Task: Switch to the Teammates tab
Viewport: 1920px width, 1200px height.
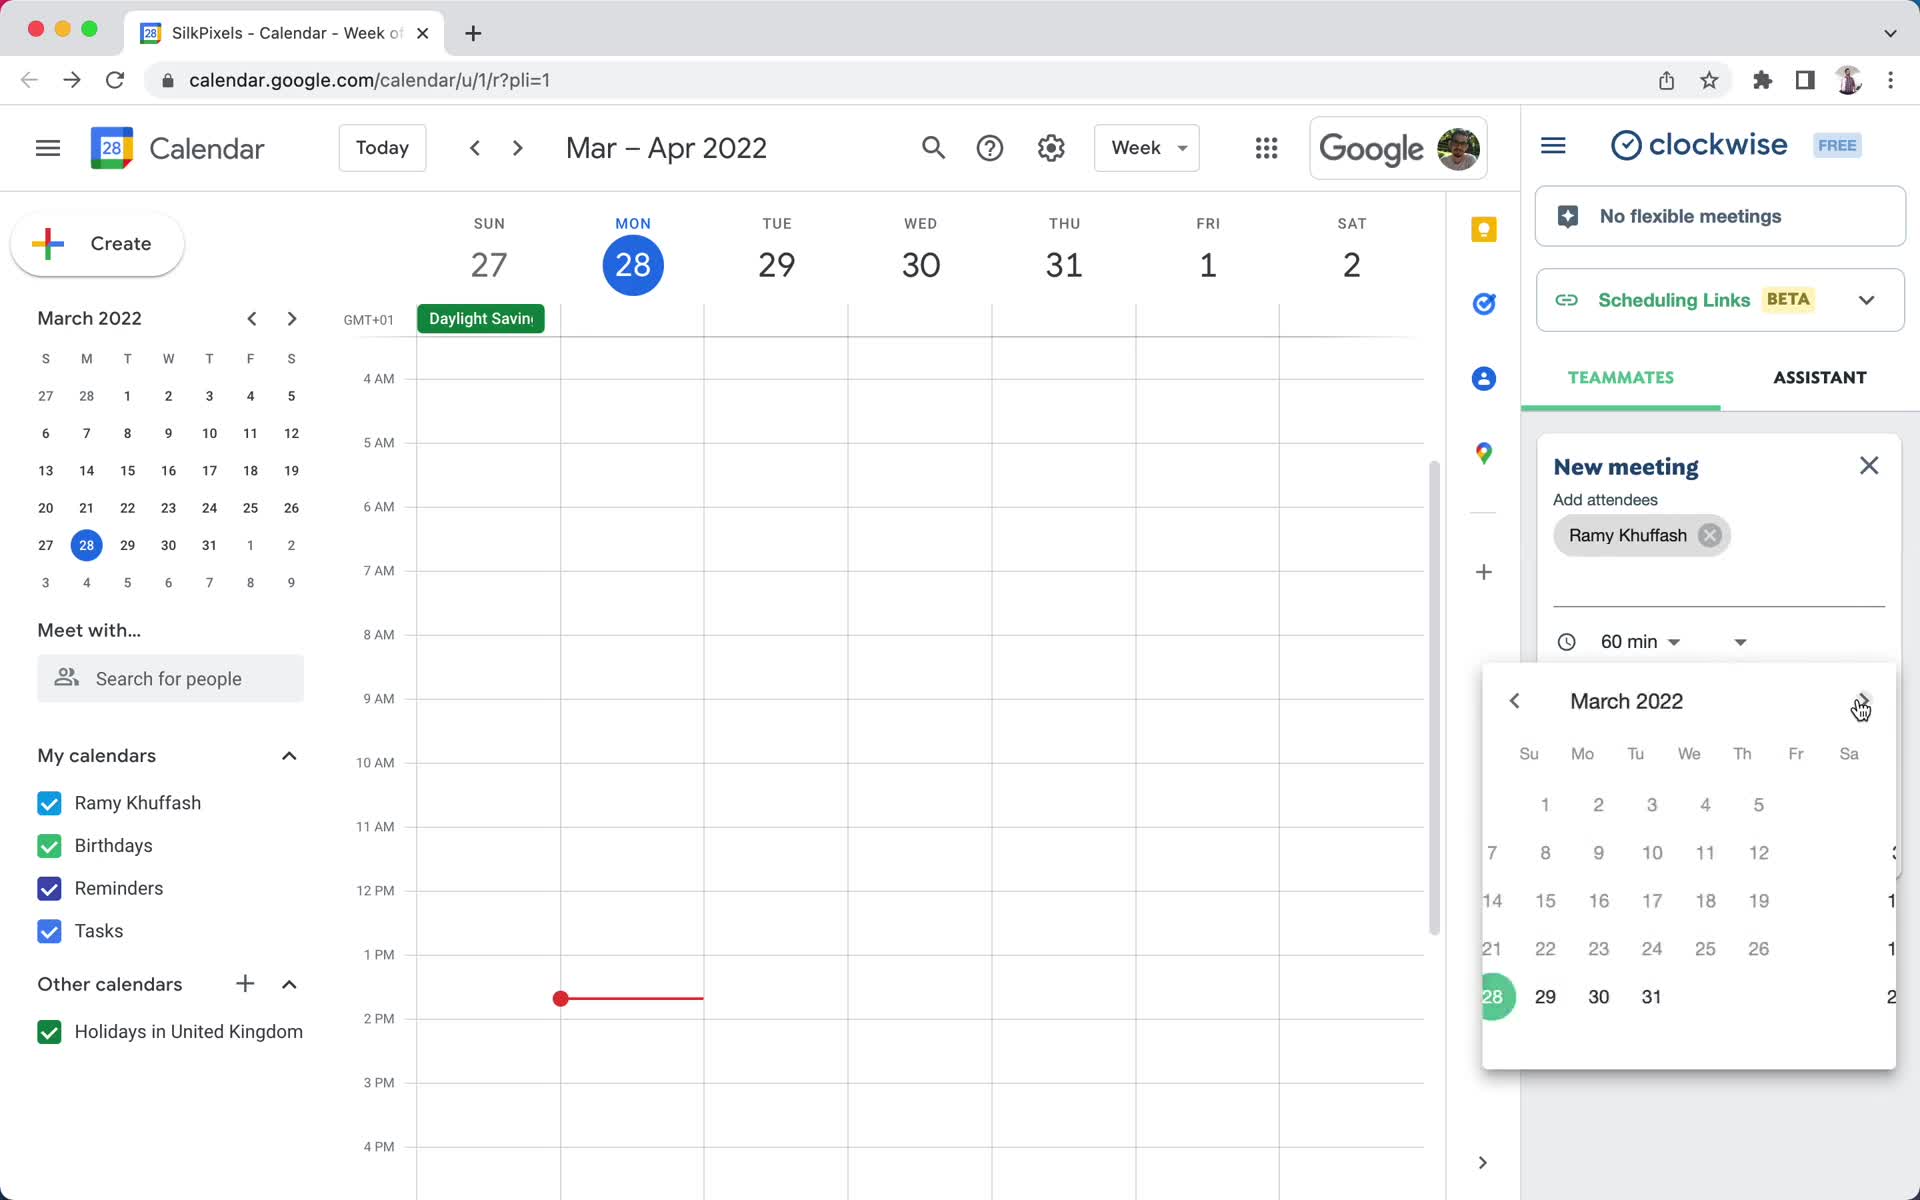Action: [1620, 378]
